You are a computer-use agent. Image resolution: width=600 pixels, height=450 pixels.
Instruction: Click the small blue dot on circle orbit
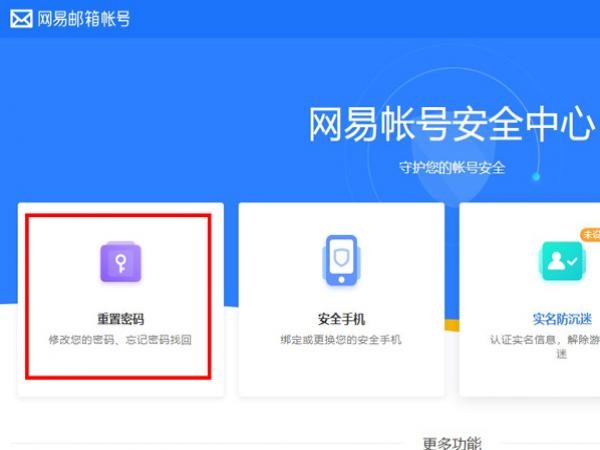click(x=536, y=177)
